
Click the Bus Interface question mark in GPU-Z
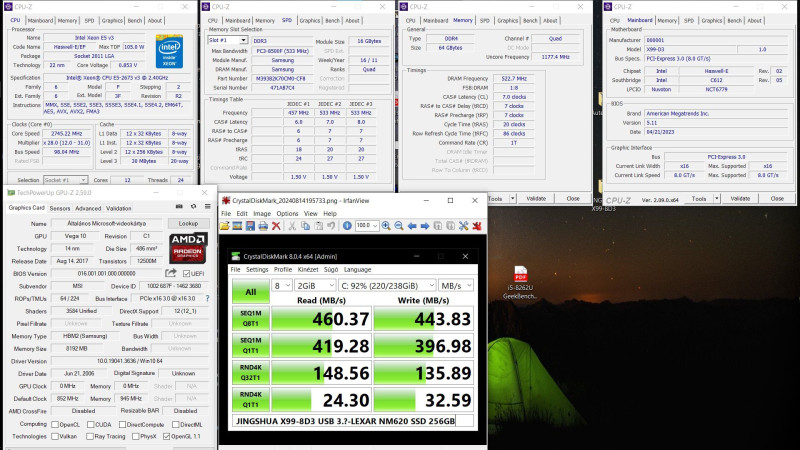(x=207, y=298)
